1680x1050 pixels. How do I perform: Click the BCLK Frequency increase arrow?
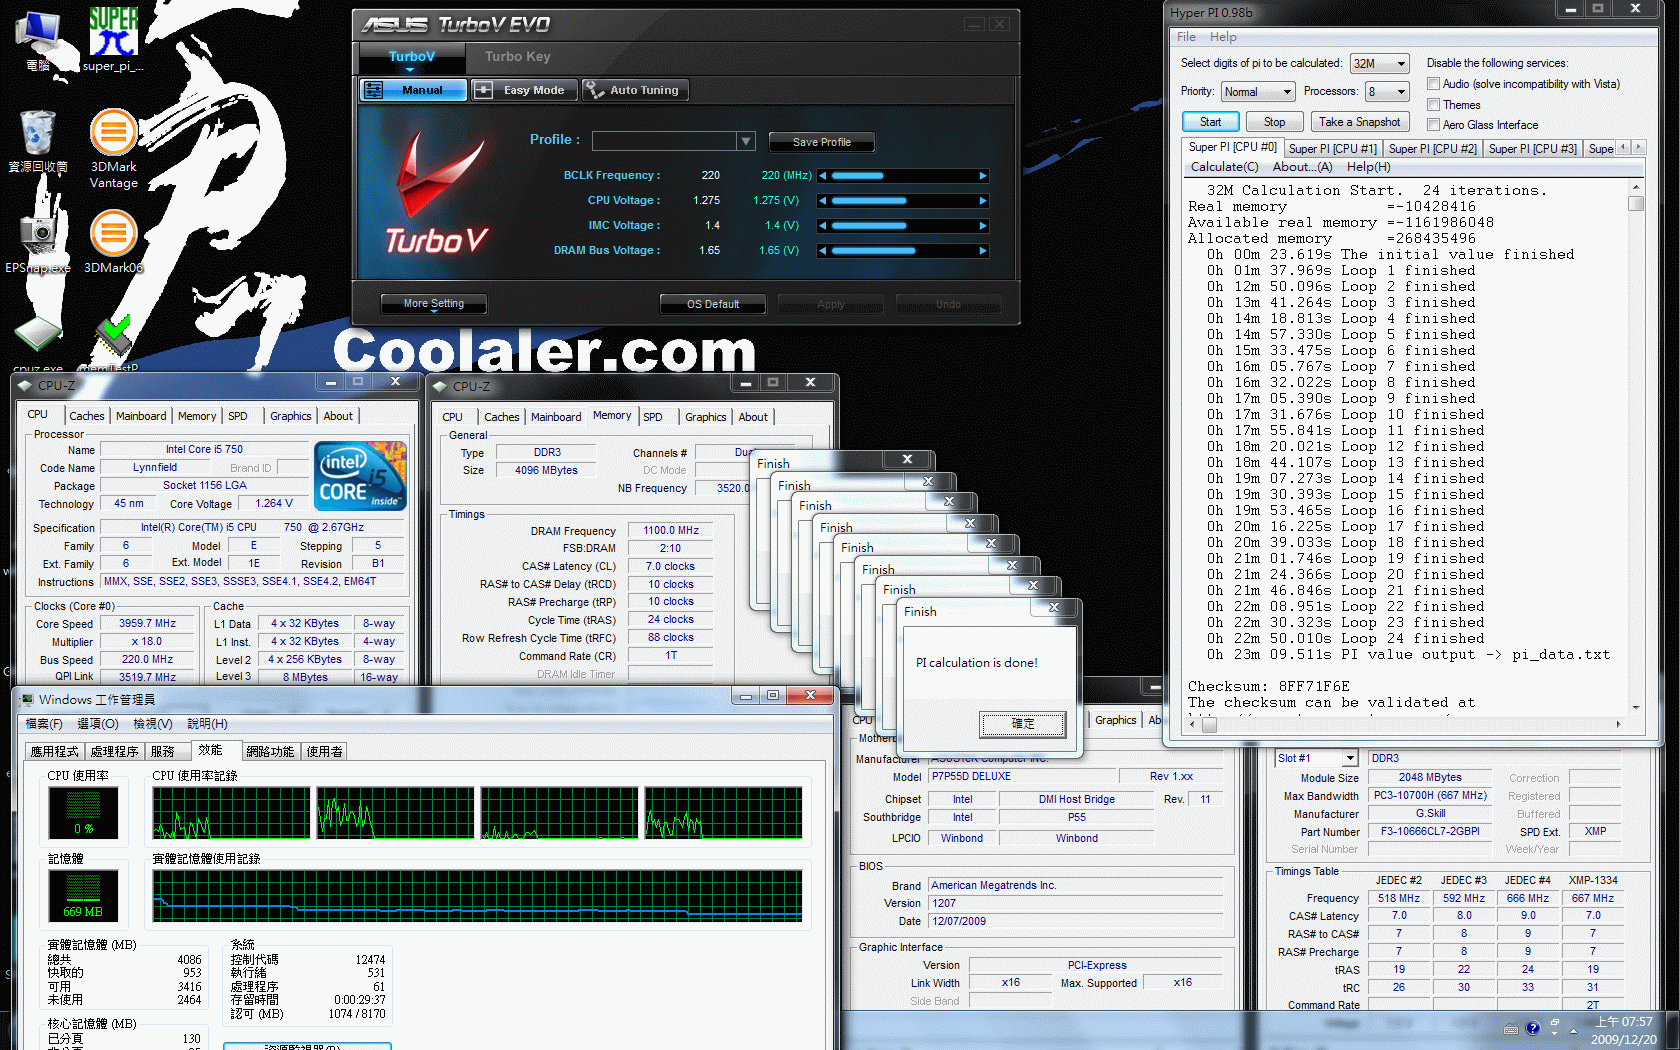coord(983,176)
